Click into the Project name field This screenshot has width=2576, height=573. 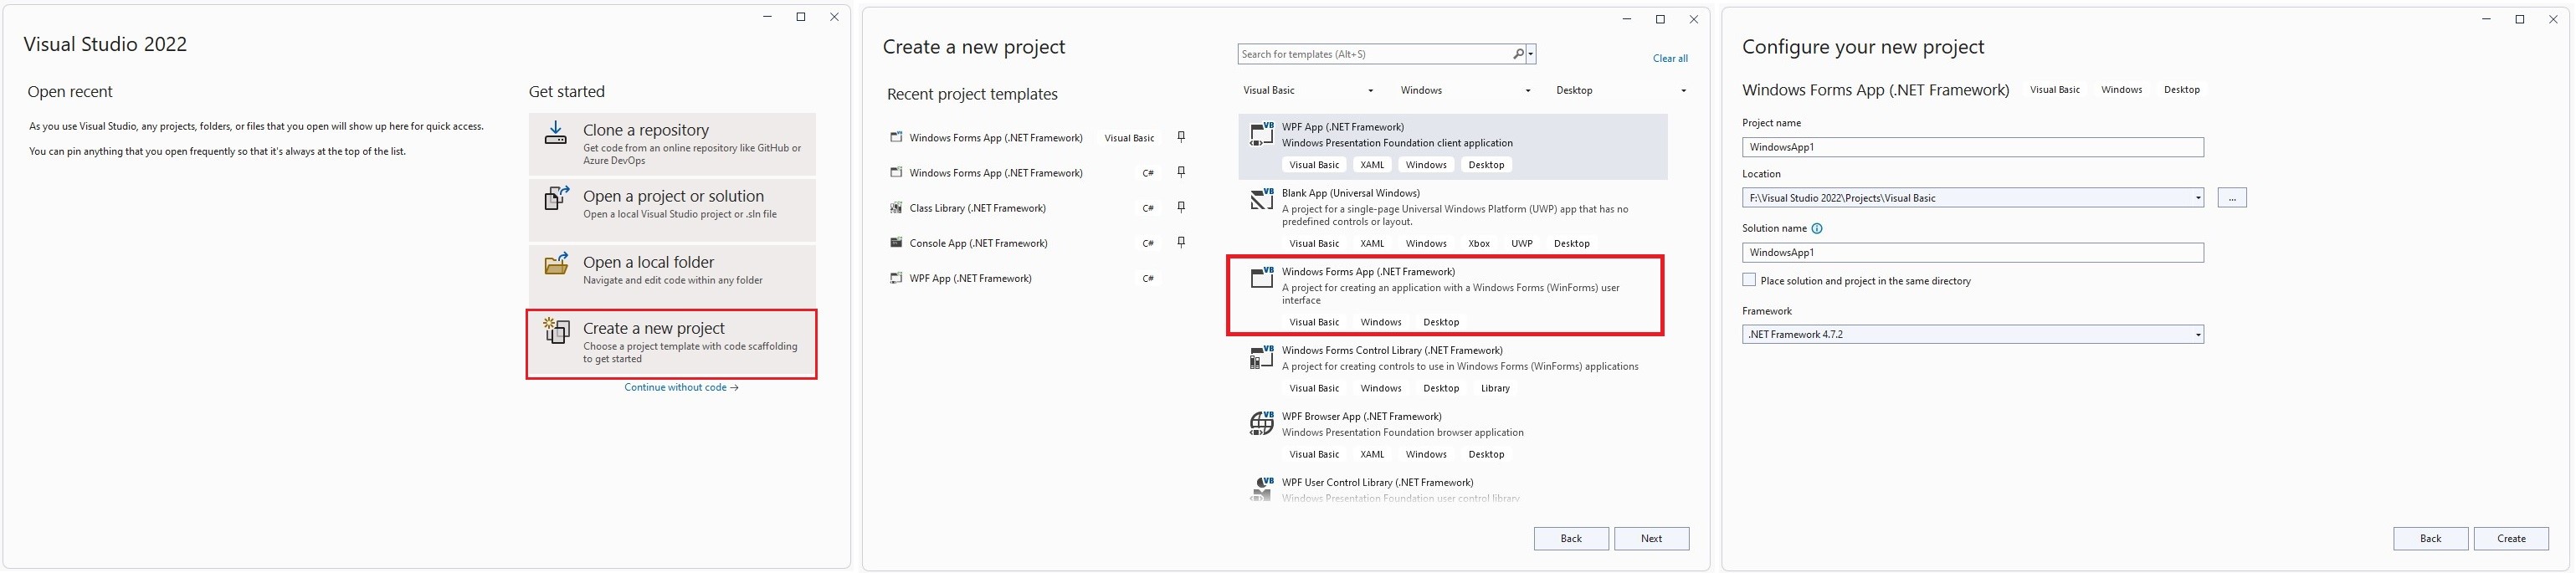coord(1972,147)
